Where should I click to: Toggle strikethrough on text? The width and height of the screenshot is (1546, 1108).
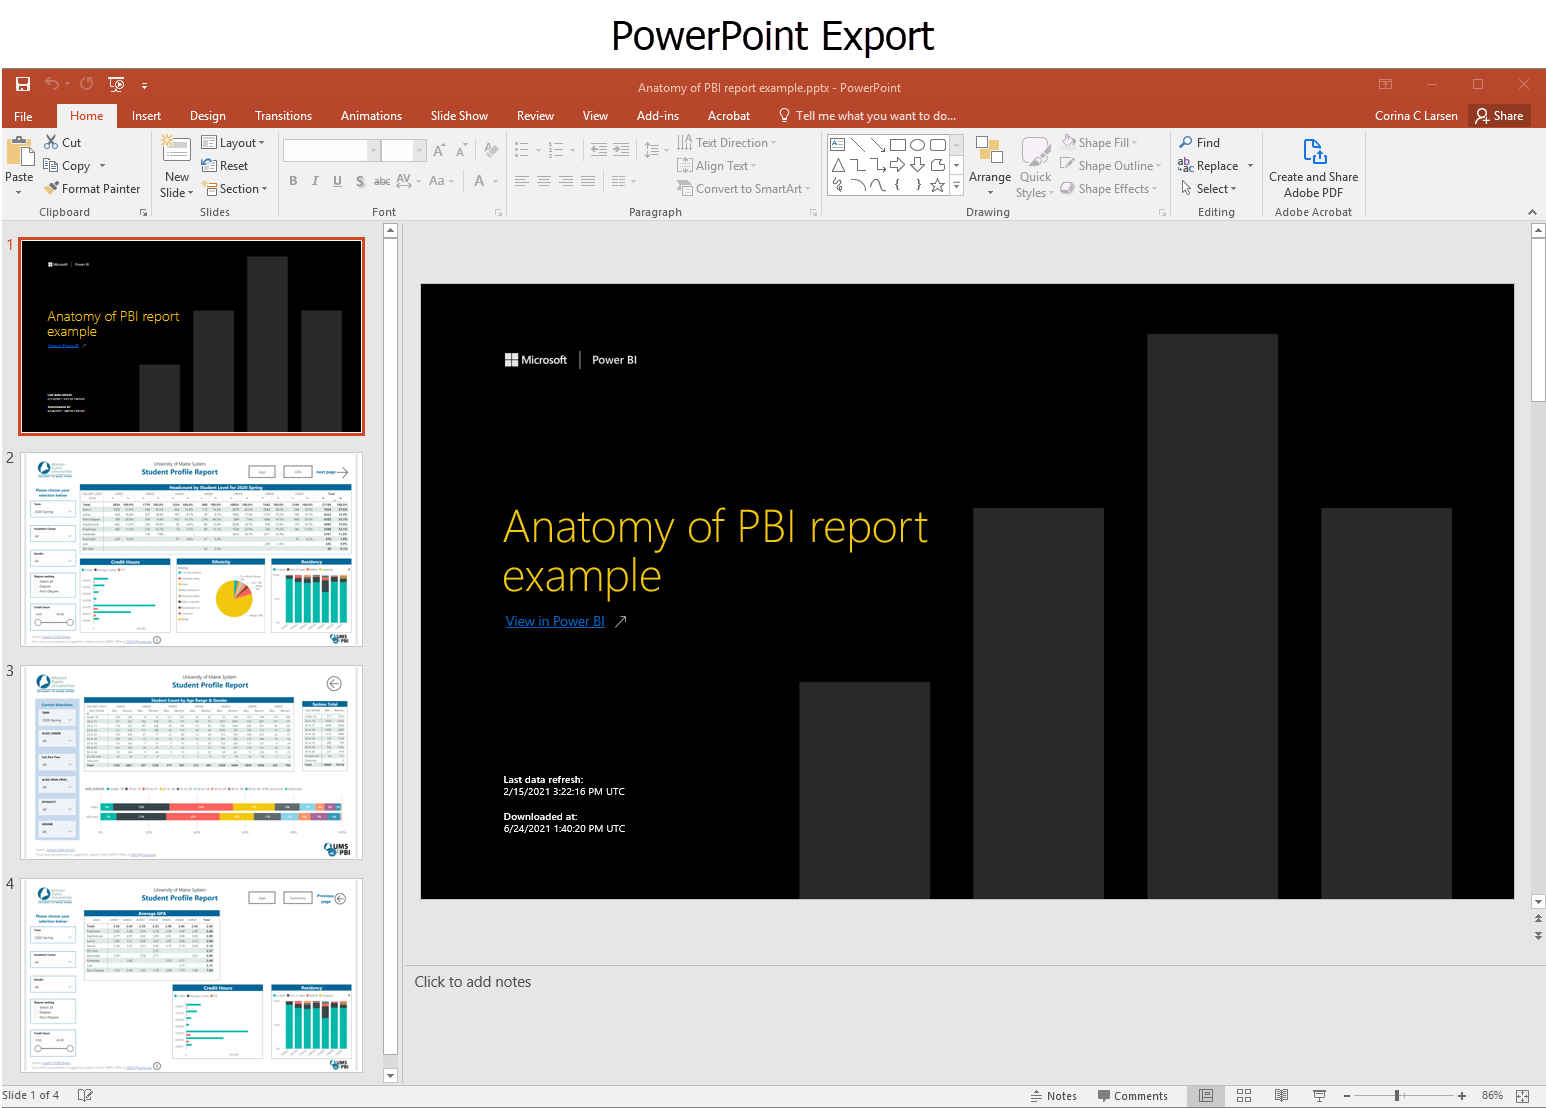(x=382, y=181)
